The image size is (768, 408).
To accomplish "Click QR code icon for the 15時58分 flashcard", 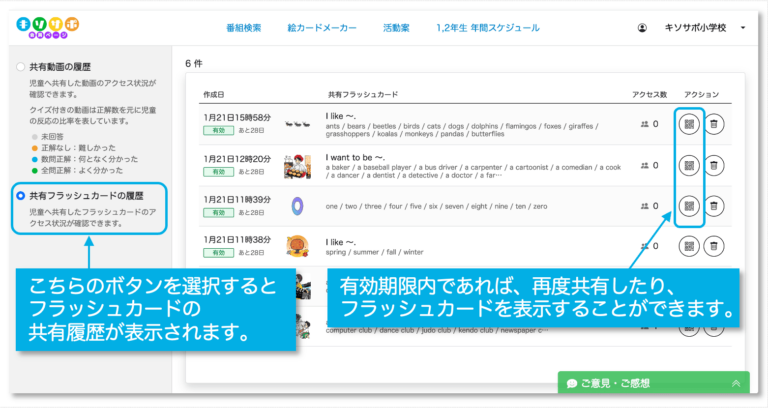I will [x=689, y=124].
